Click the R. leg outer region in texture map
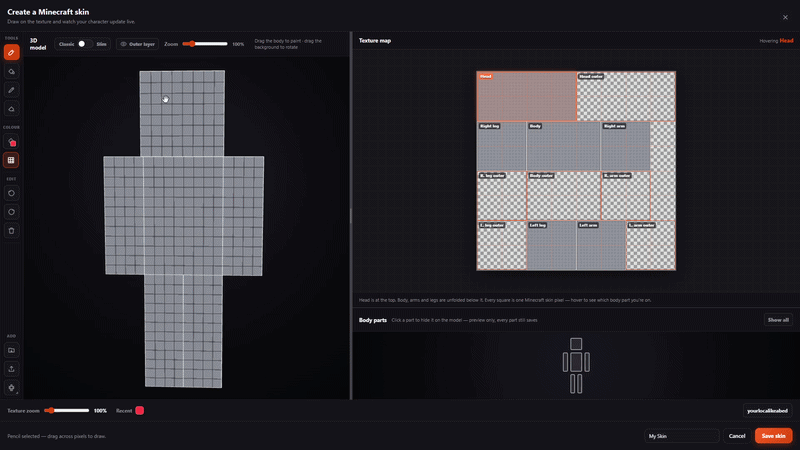The image size is (800, 450). click(x=501, y=195)
